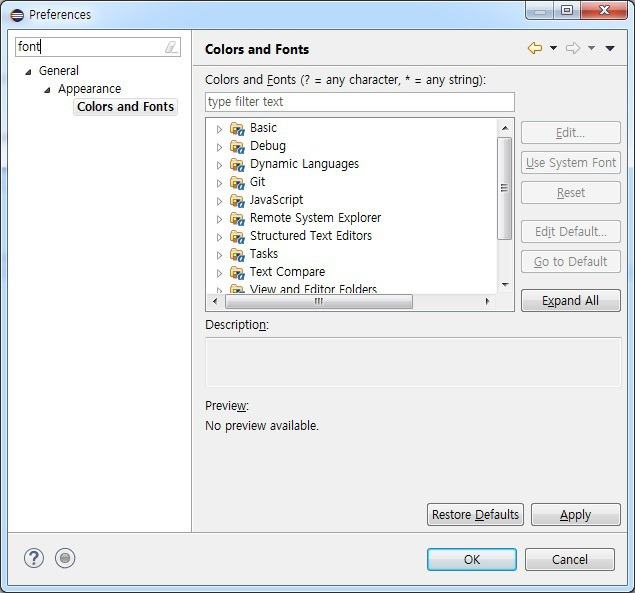Expand the Tasks category
Screen dimensions: 635x593
(219, 255)
